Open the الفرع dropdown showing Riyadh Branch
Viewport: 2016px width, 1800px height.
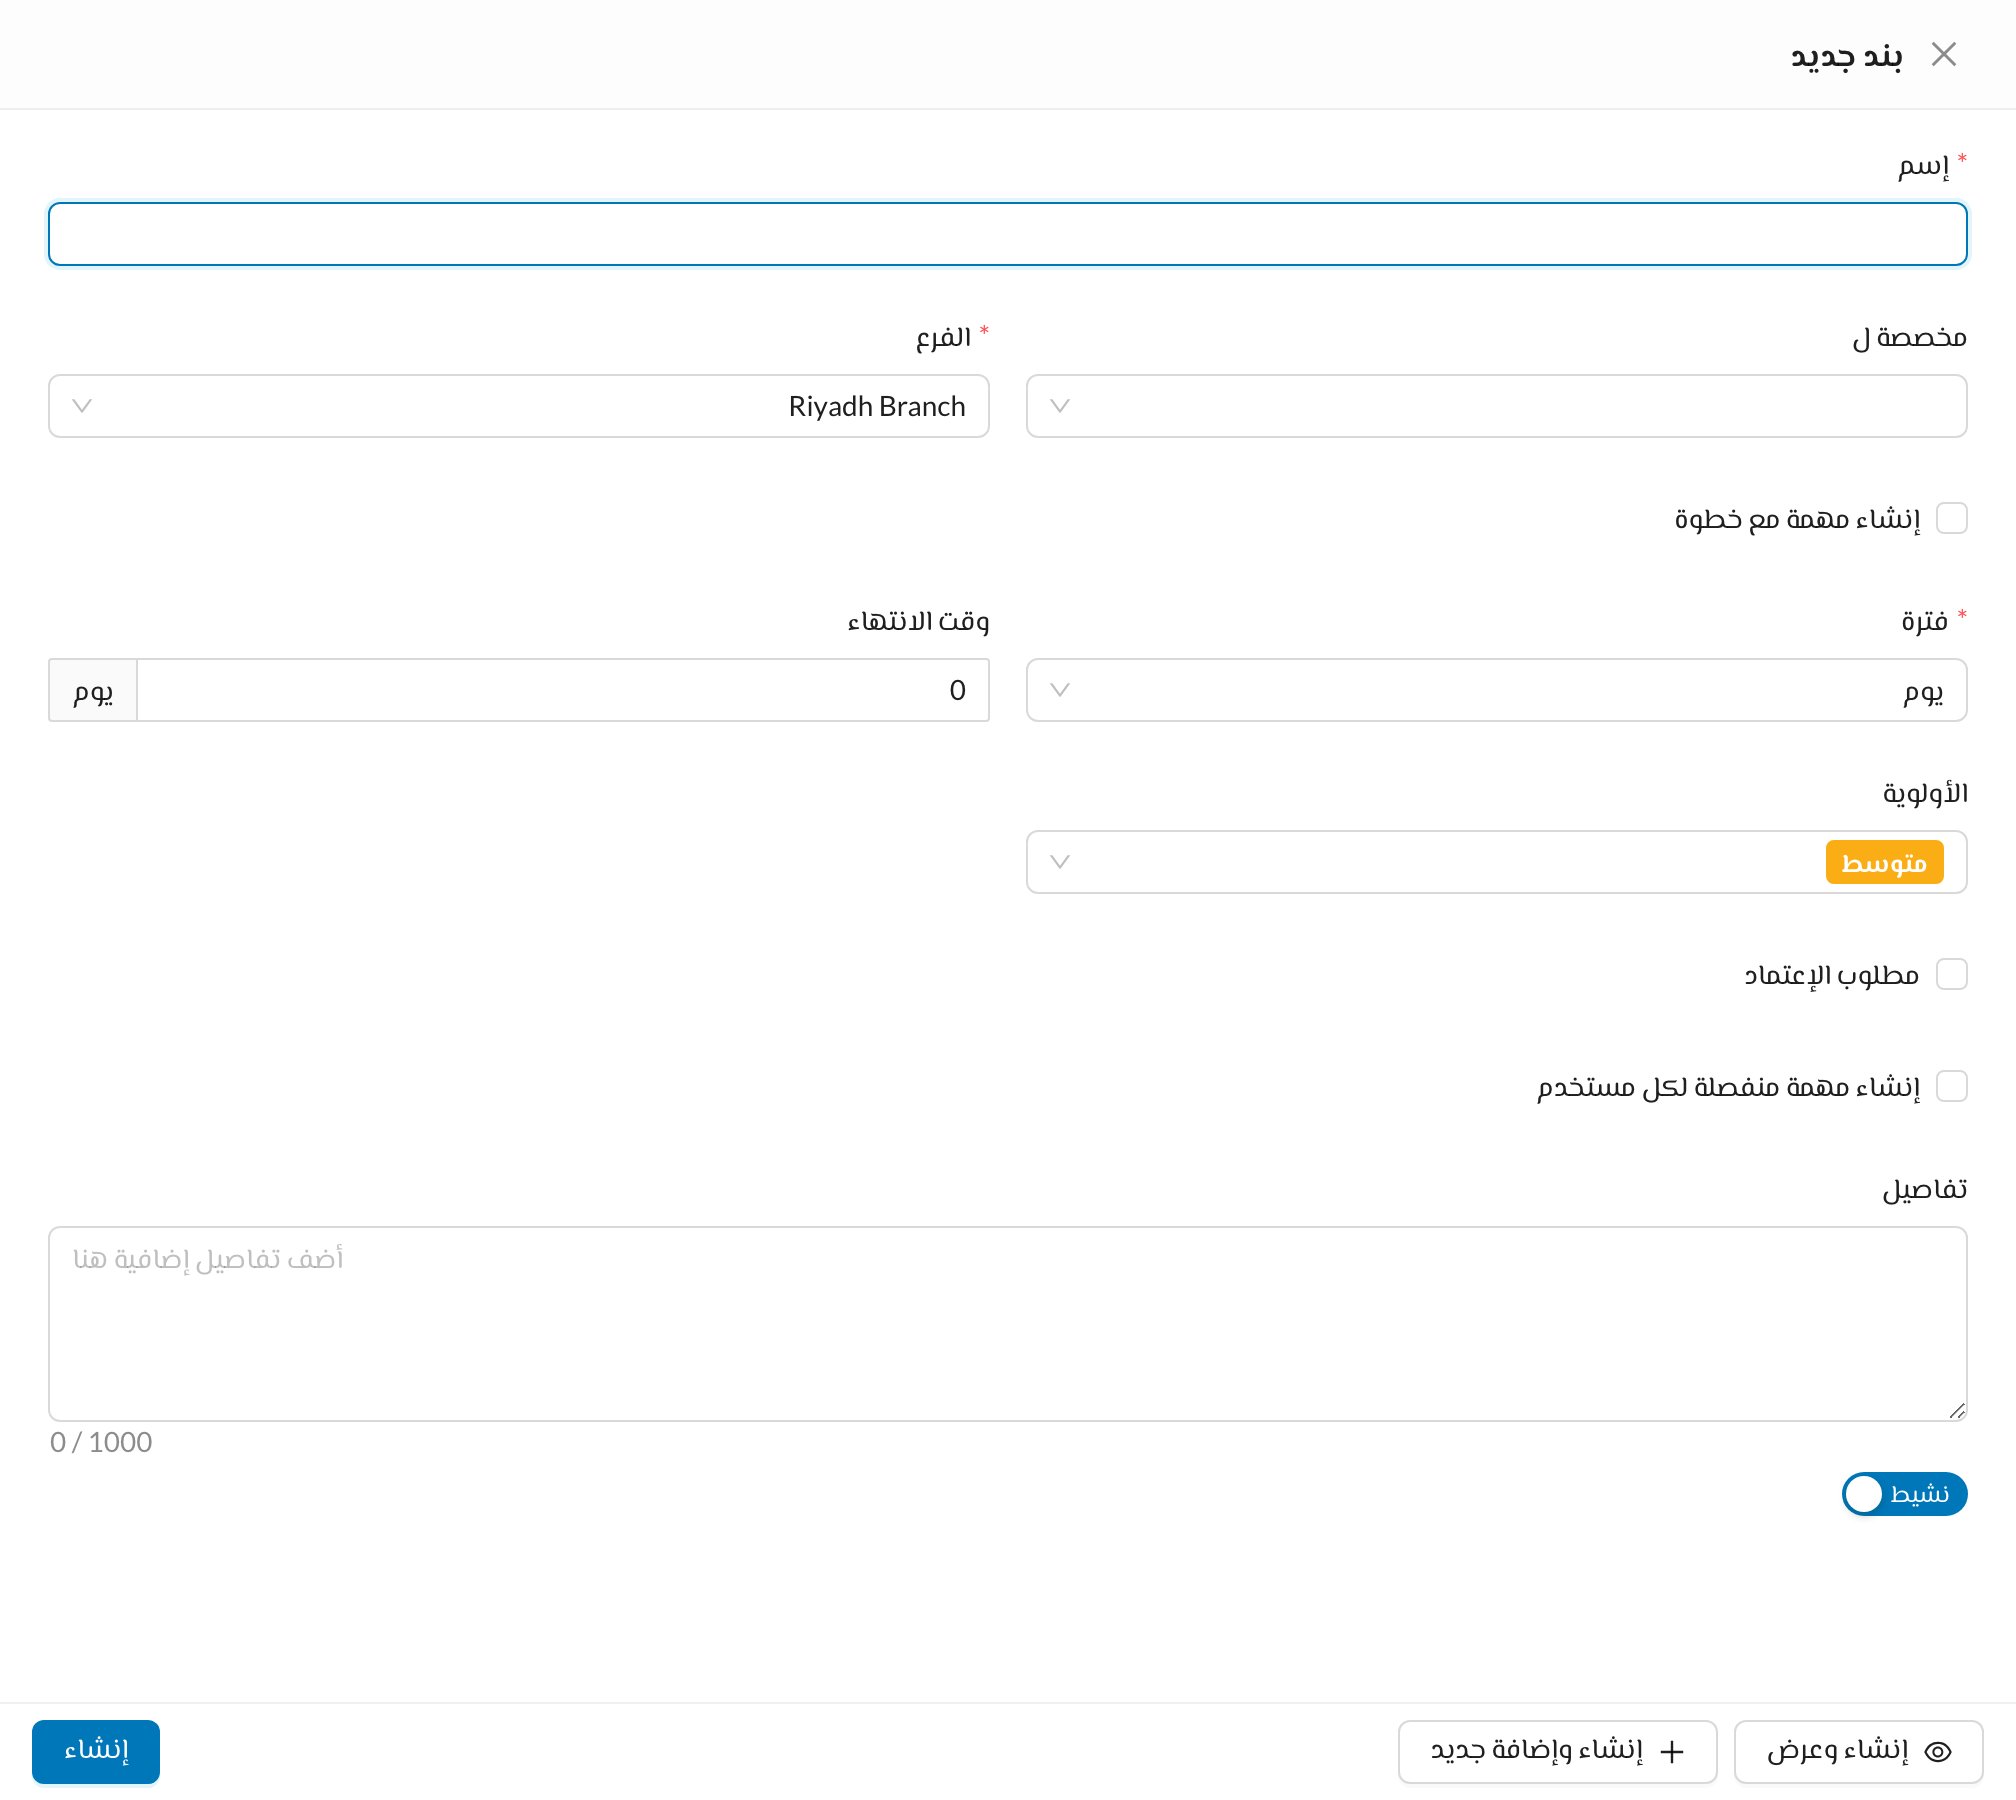[518, 406]
